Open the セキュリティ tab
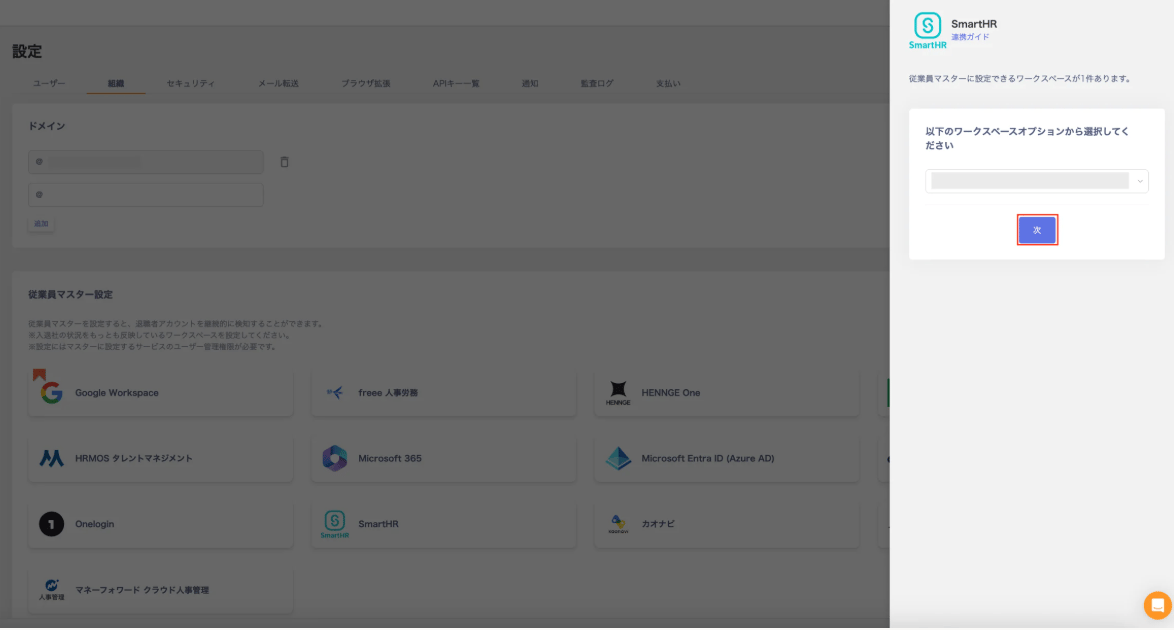The width and height of the screenshot is (1174, 630). (x=191, y=83)
